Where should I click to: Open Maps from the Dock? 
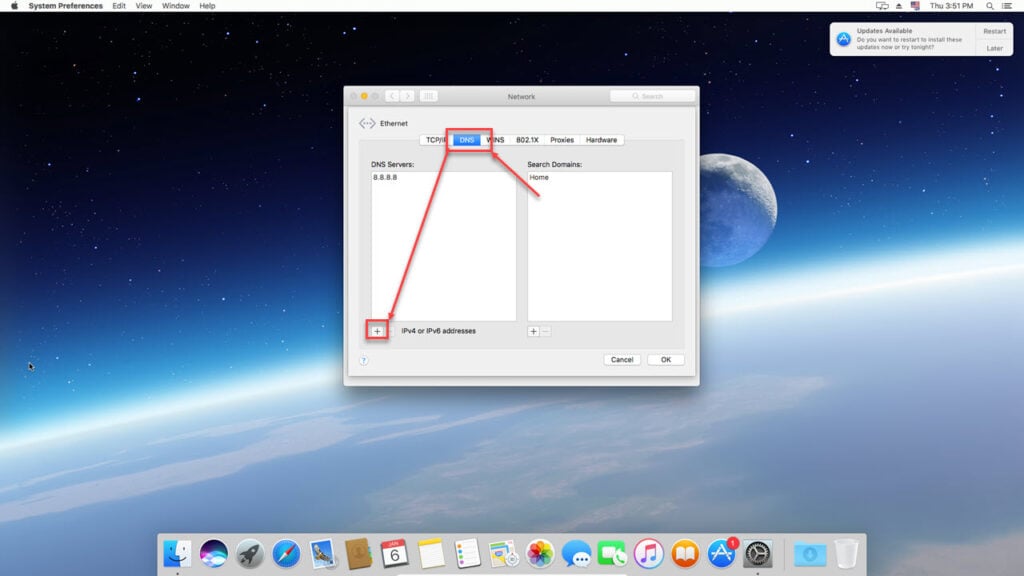pos(504,554)
